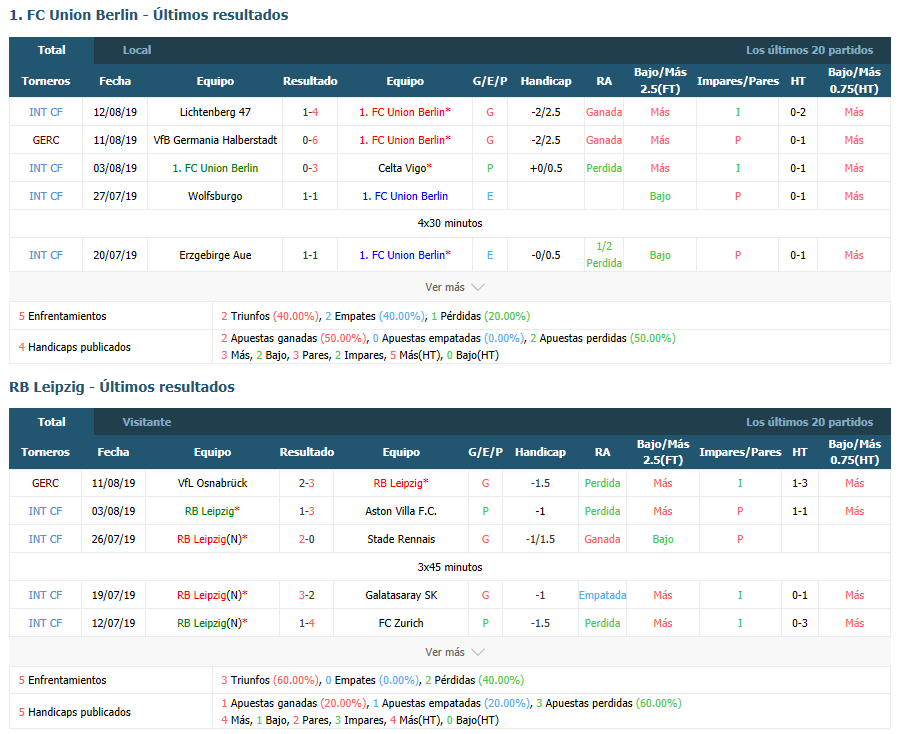Open INT CF tournament in Galatasaray SK row
Image resolution: width=901 pixels, height=734 pixels.
click(x=45, y=595)
